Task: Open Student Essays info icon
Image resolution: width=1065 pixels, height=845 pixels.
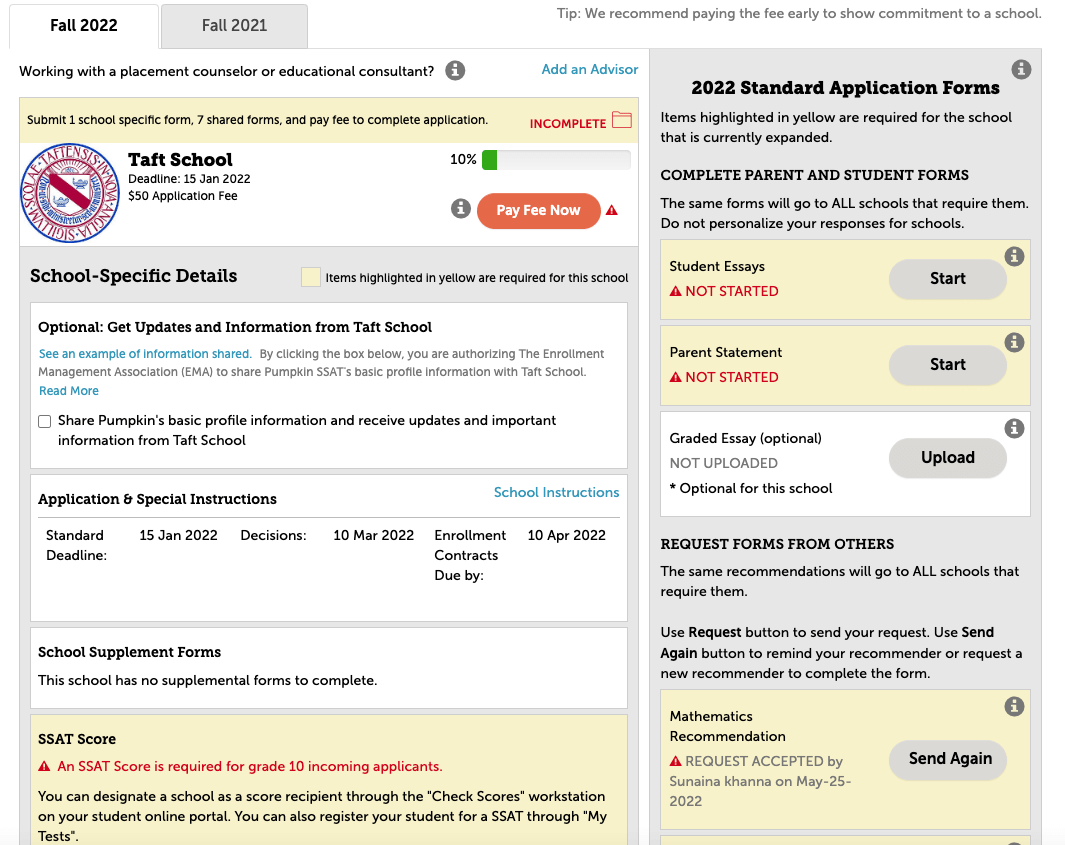Action: (1014, 256)
